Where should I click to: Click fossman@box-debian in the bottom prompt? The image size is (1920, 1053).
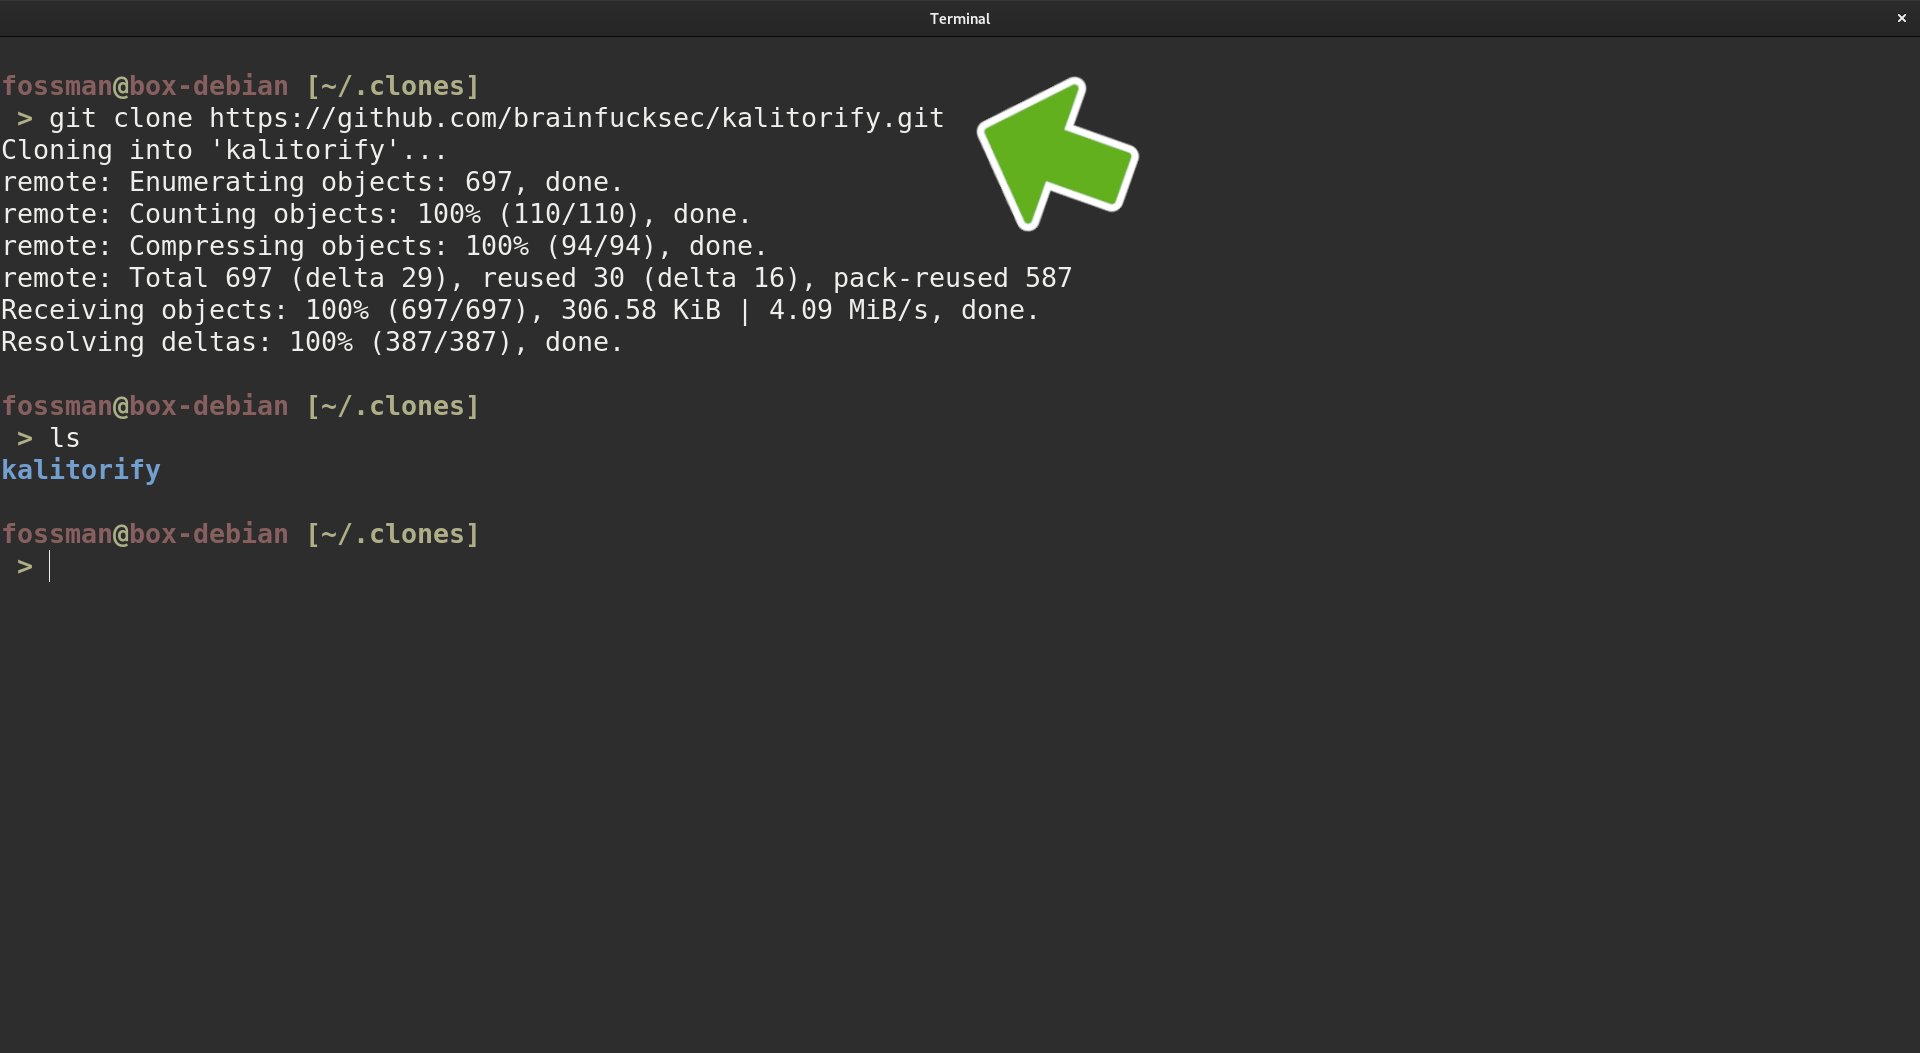[x=145, y=534]
